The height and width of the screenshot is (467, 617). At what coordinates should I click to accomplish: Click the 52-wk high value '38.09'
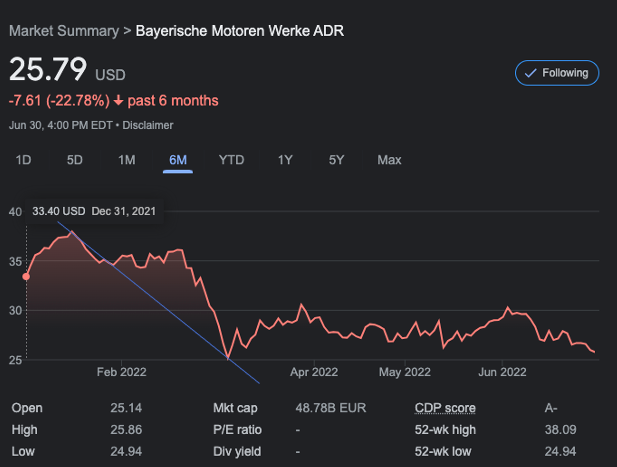coord(560,430)
